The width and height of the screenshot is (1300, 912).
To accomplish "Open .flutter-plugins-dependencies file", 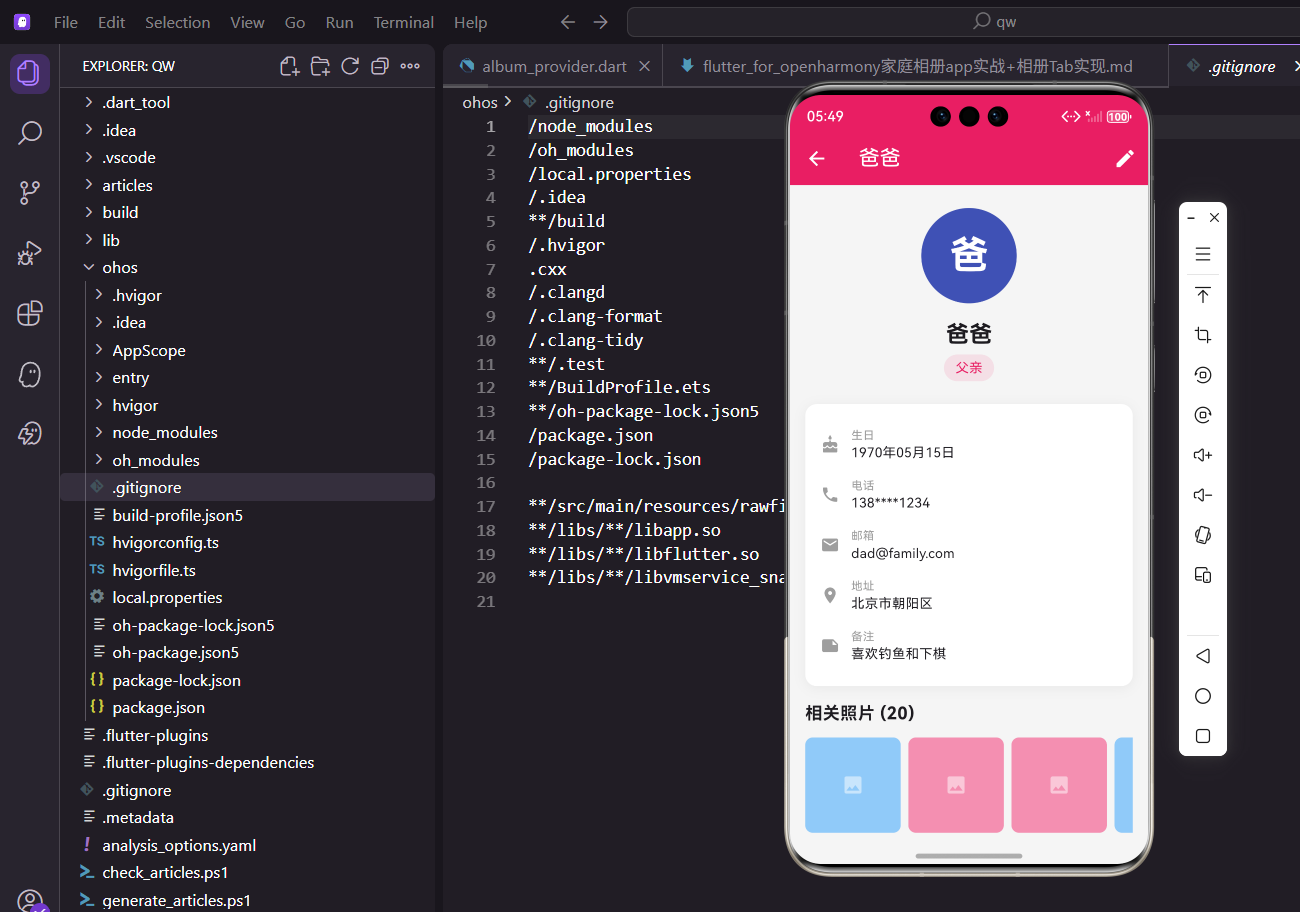I will [x=247, y=763].
